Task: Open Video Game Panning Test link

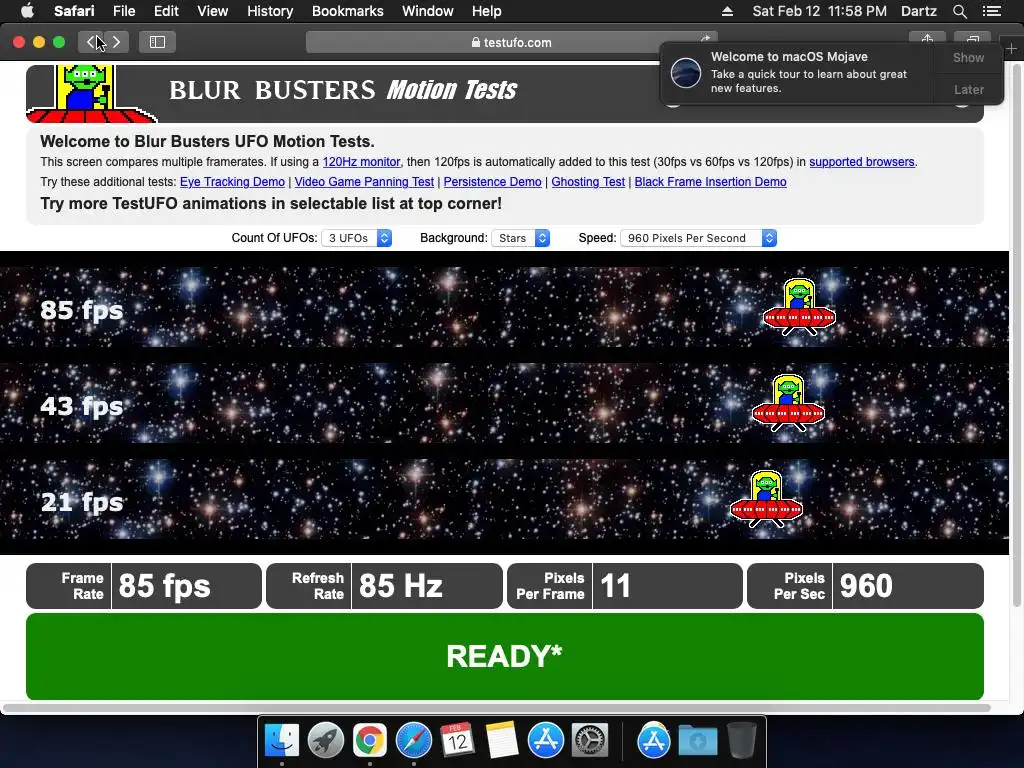Action: (x=364, y=182)
